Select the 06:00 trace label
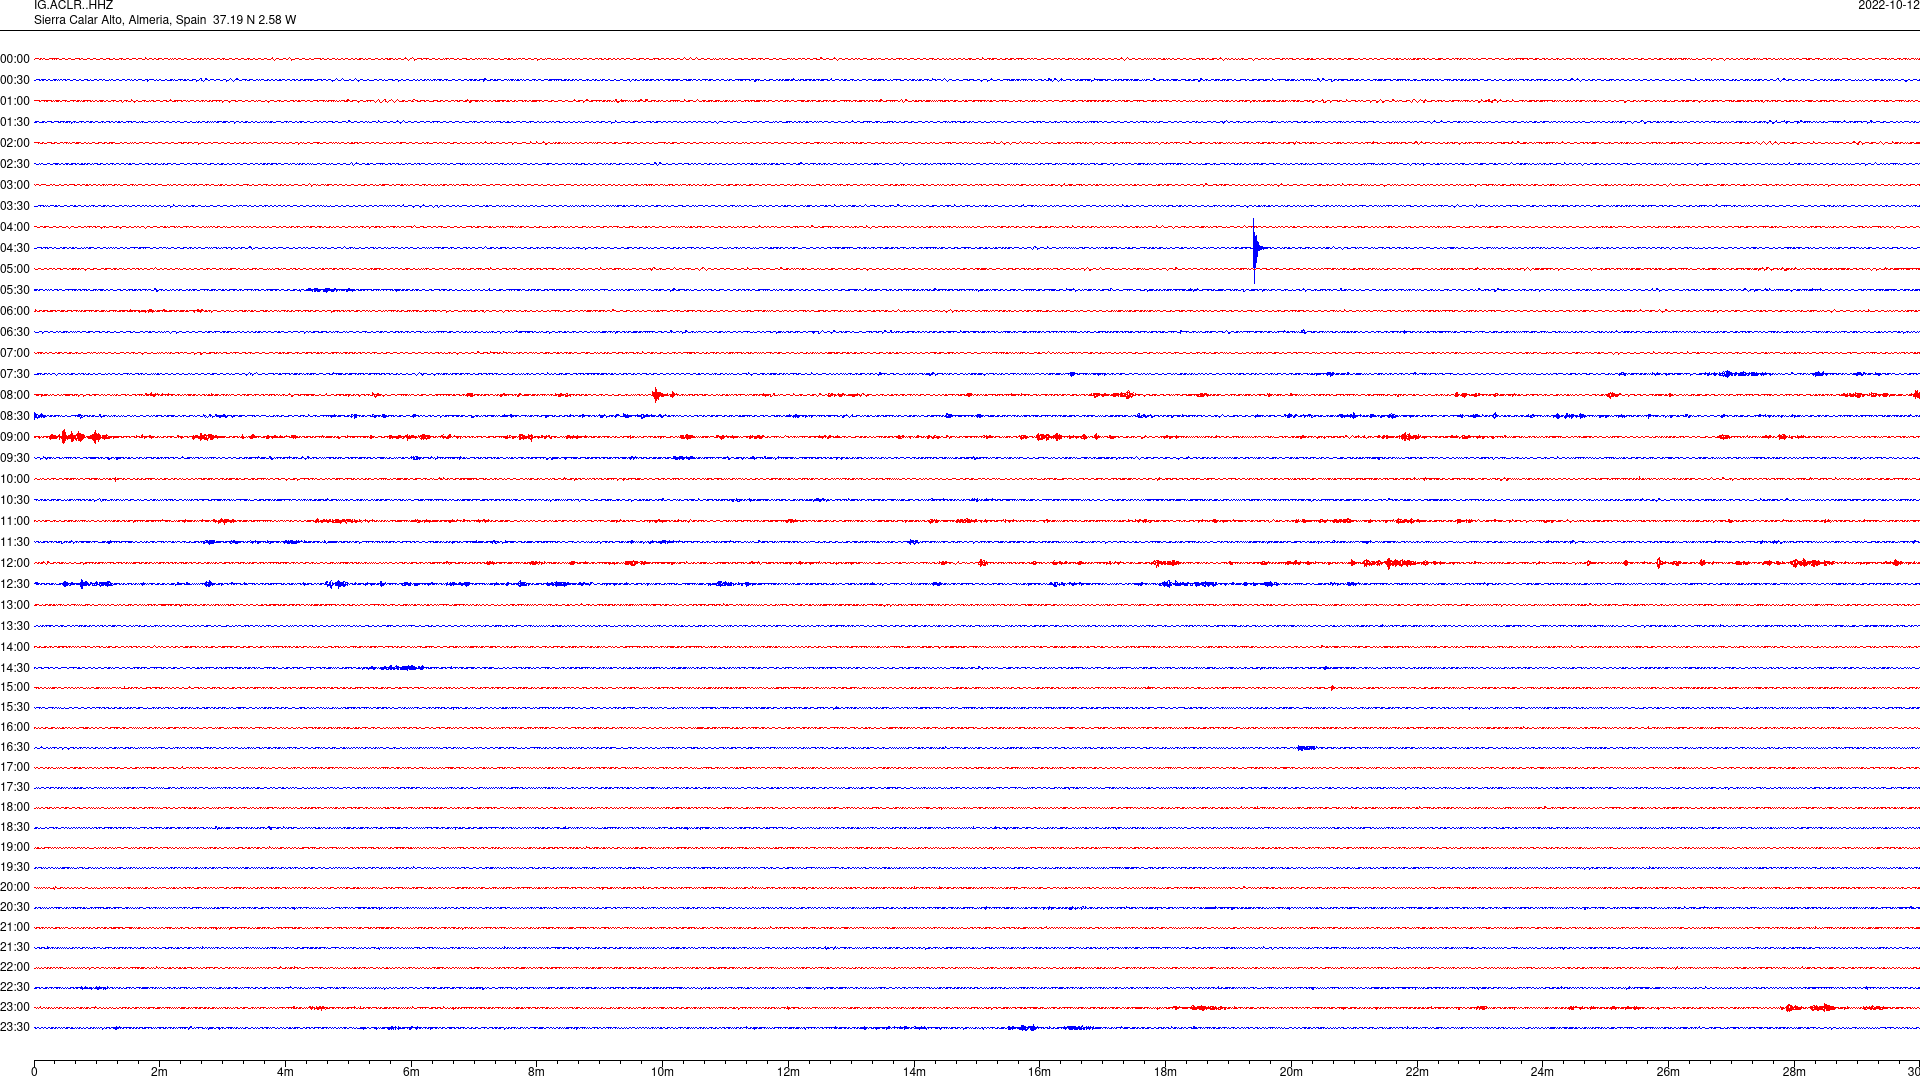The image size is (1920, 1080). (15, 311)
